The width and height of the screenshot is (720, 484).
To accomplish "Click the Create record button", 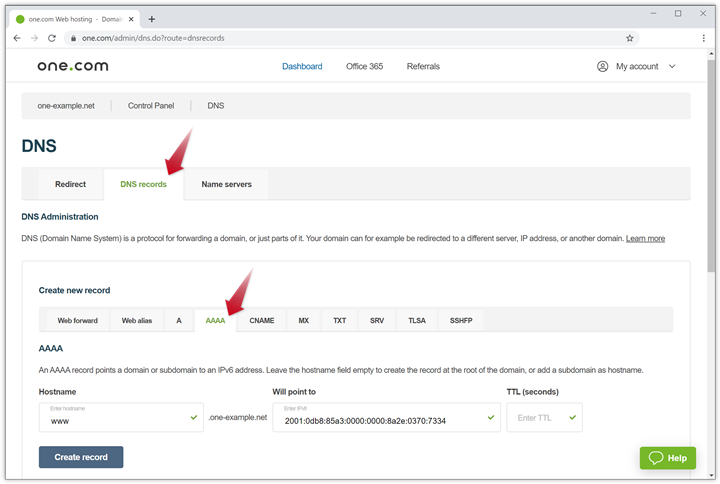I will tap(81, 457).
